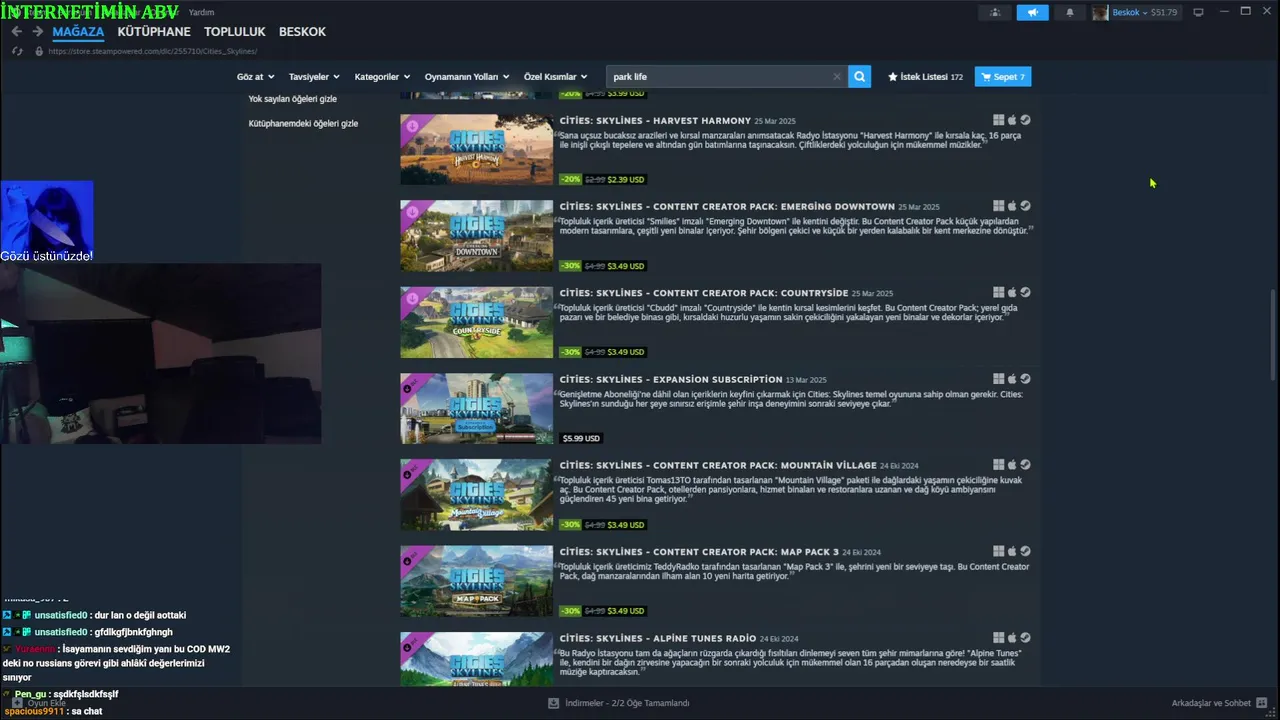Open the BESKOK profile tab
The image size is (1280, 720).
click(302, 32)
